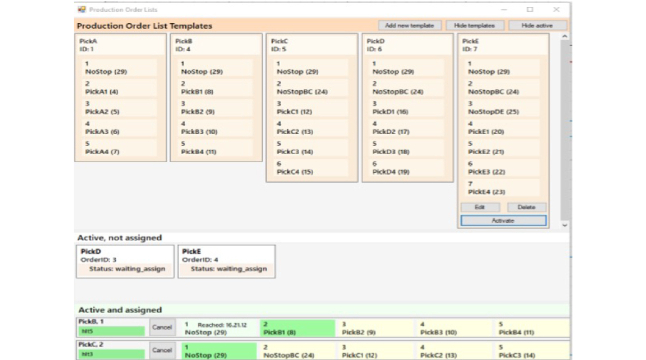Select NoStopBC (24) step in PickC template

tap(311, 88)
